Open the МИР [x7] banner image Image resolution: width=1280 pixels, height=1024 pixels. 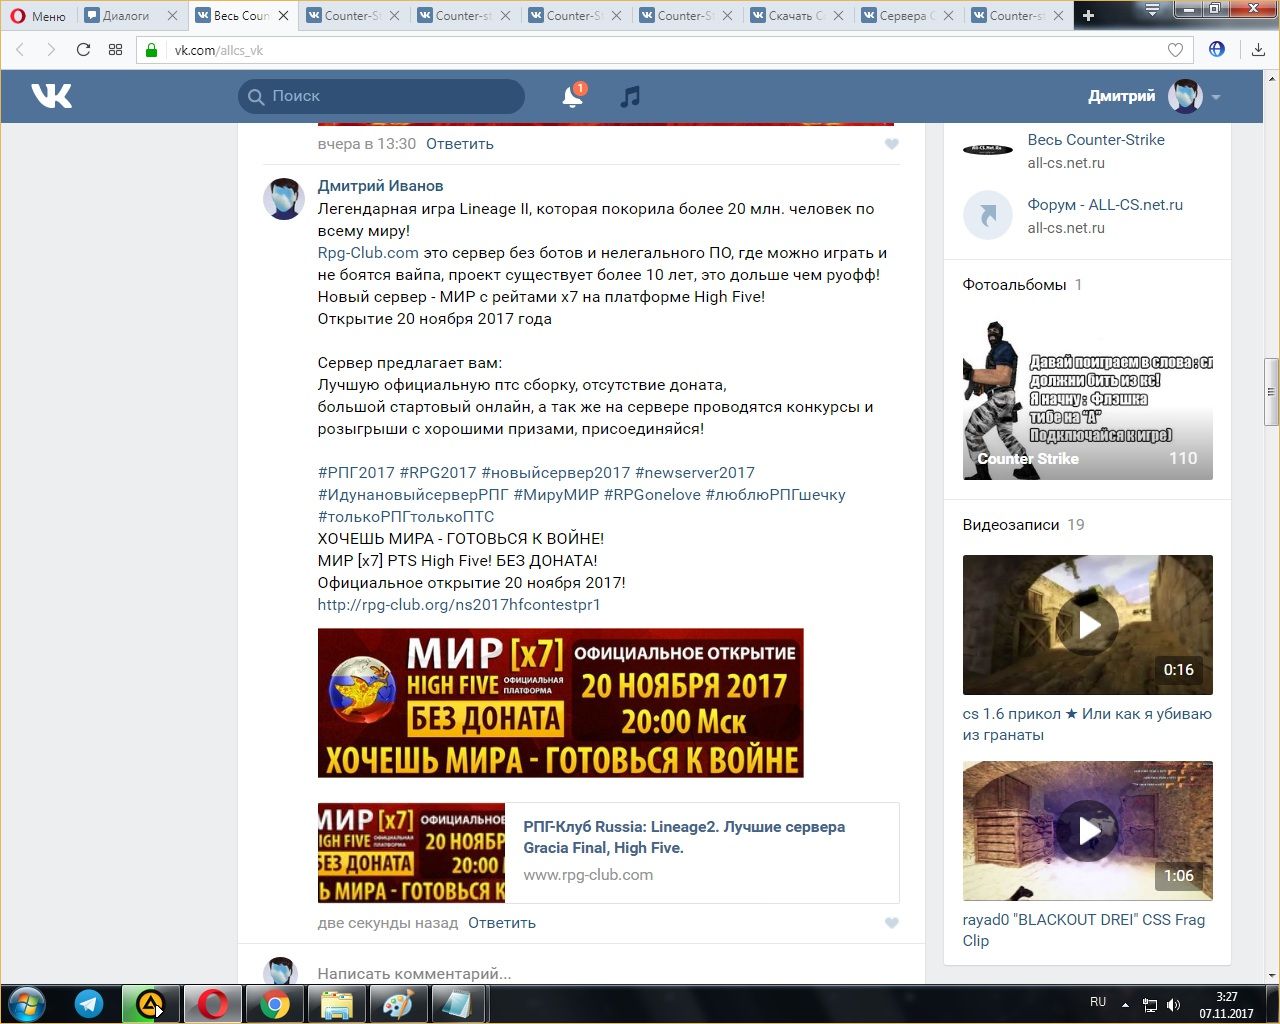[x=561, y=703]
